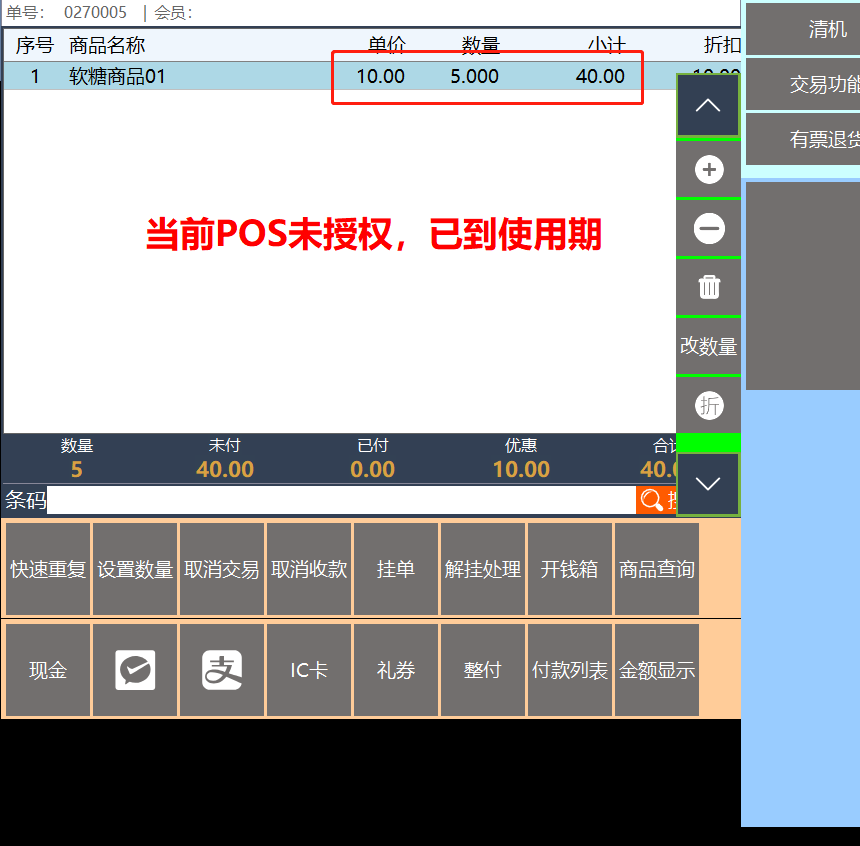
Task: Open the 折 discount icon
Action: click(709, 405)
